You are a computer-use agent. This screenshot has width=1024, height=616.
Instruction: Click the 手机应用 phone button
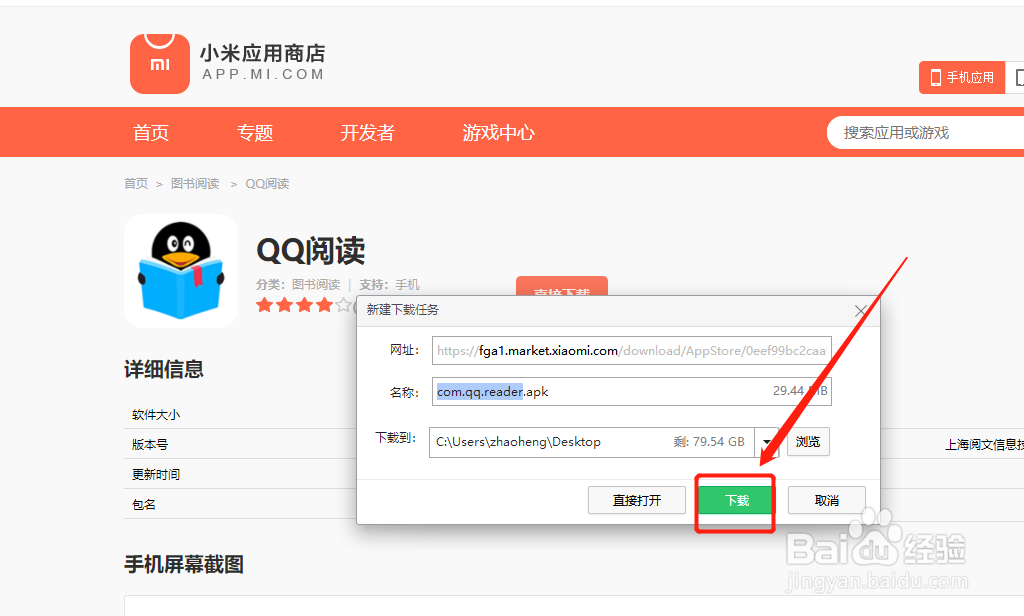961,78
